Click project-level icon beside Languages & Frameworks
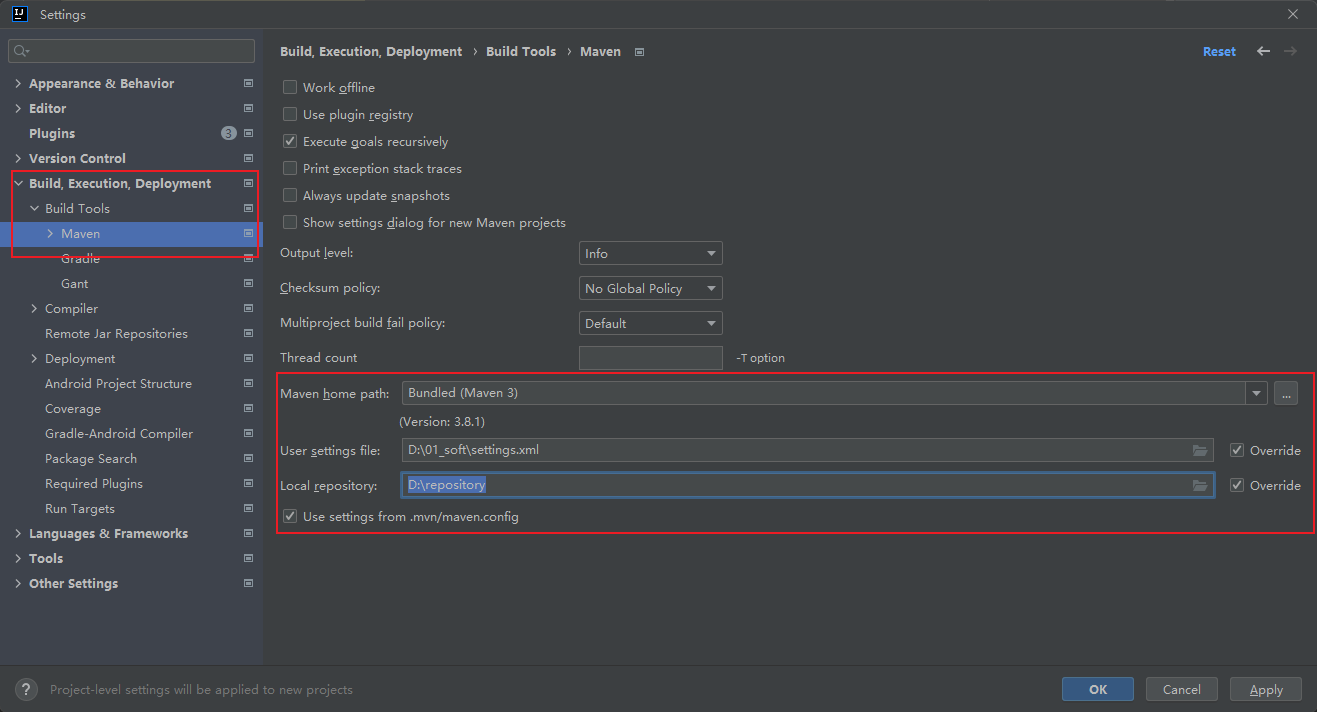The width and height of the screenshot is (1317, 712). tap(248, 534)
